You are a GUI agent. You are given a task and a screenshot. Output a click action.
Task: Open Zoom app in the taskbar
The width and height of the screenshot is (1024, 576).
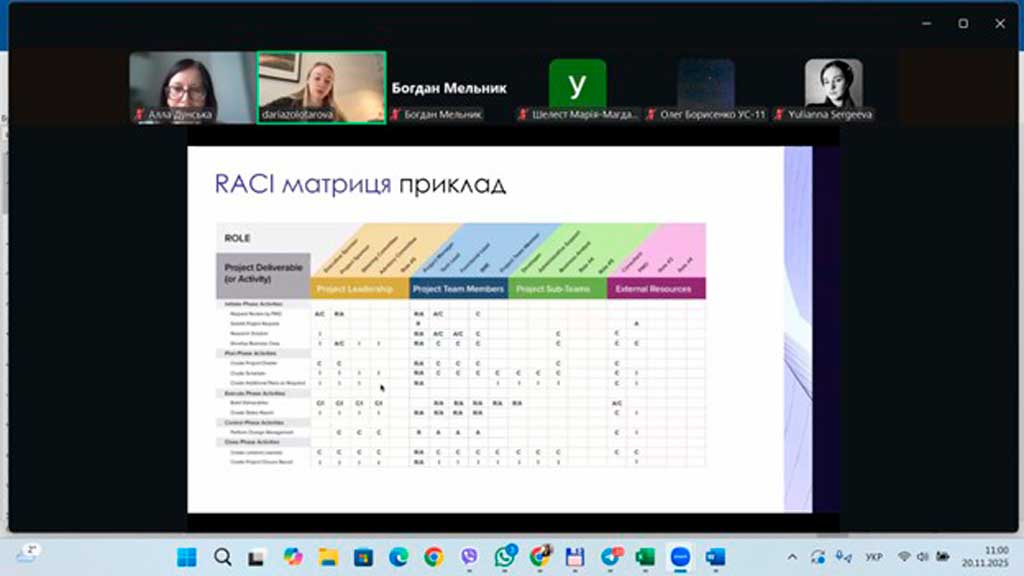(680, 556)
